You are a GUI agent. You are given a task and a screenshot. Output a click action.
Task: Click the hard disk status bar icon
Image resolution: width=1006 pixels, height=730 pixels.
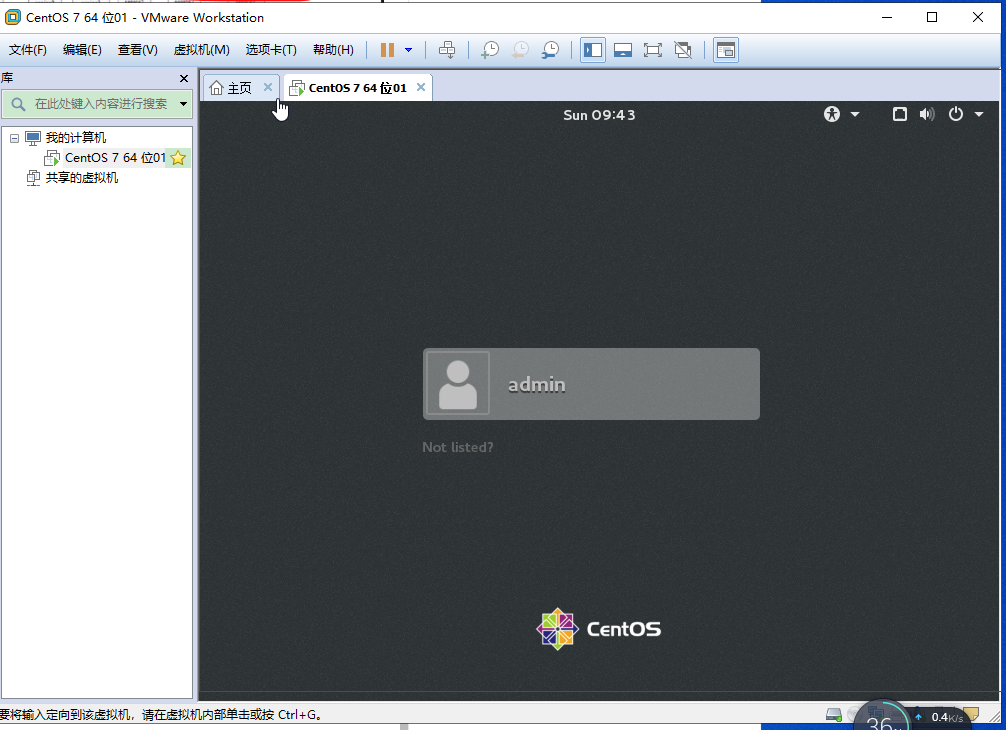point(834,714)
